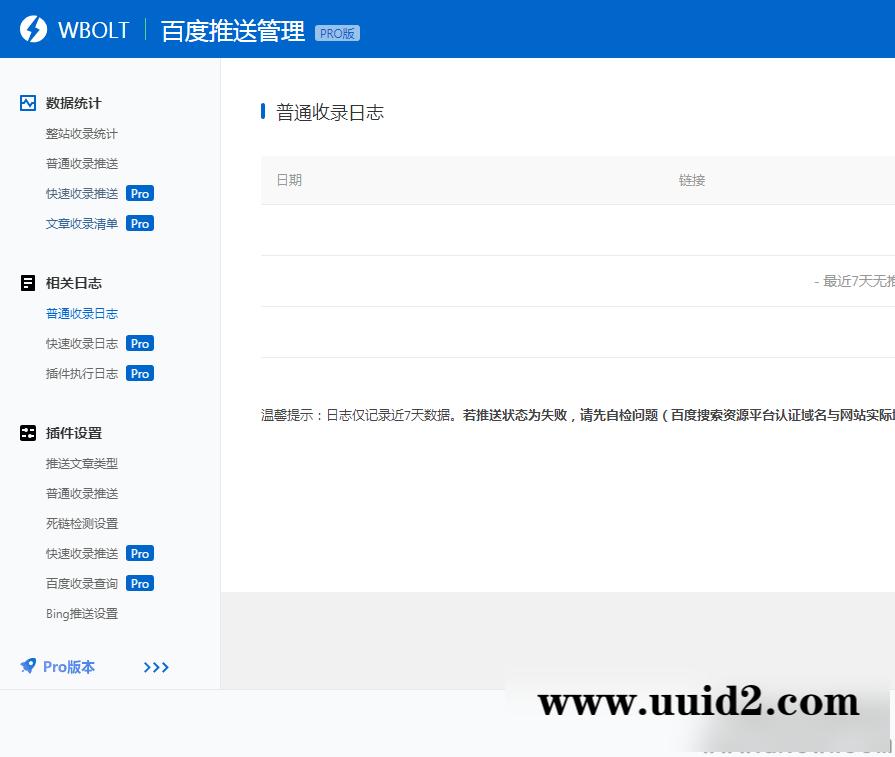Switch to 快速收录日志 in sidebar
This screenshot has width=895, height=757.
(x=83, y=343)
